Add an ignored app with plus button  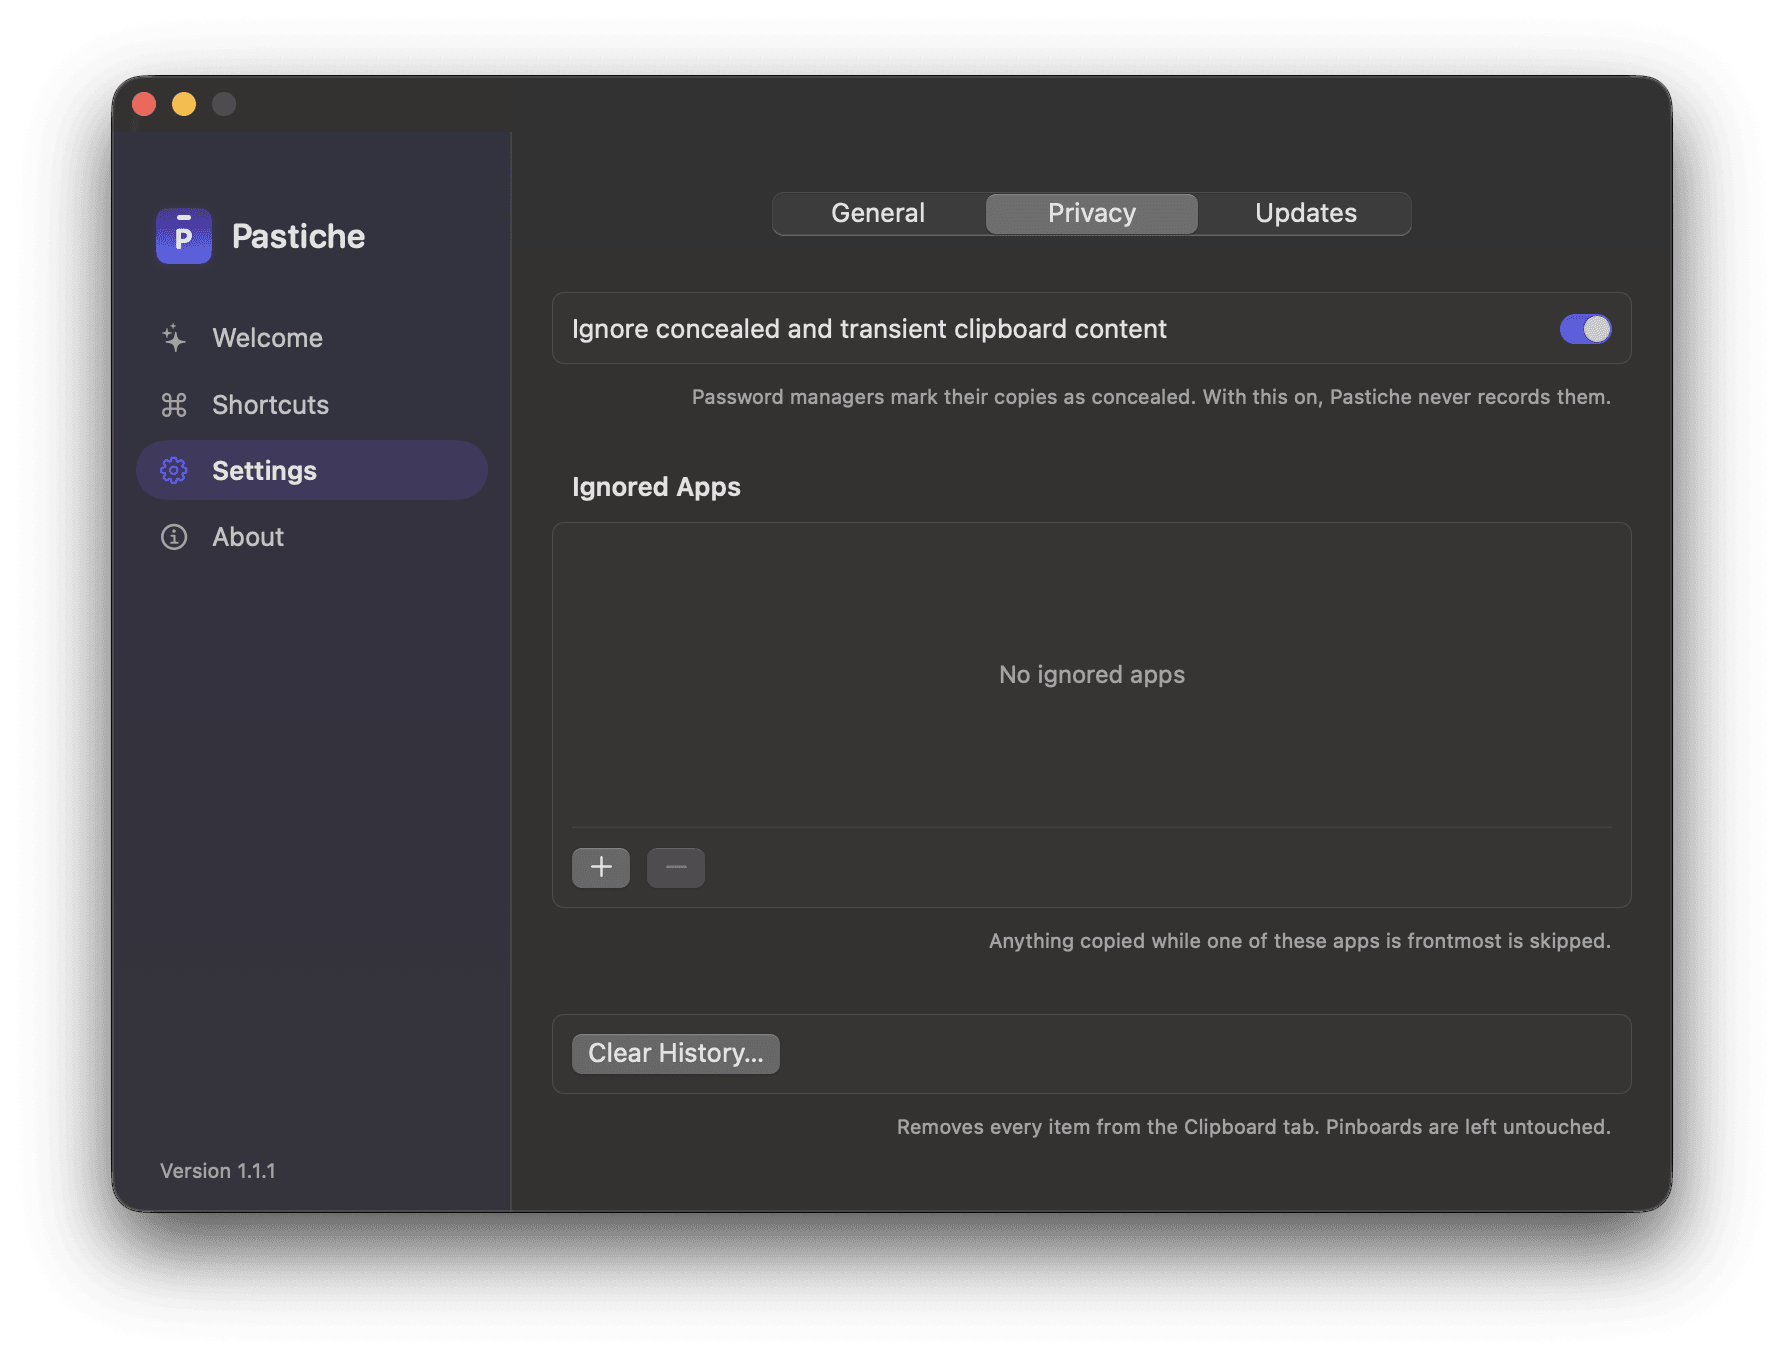601,867
